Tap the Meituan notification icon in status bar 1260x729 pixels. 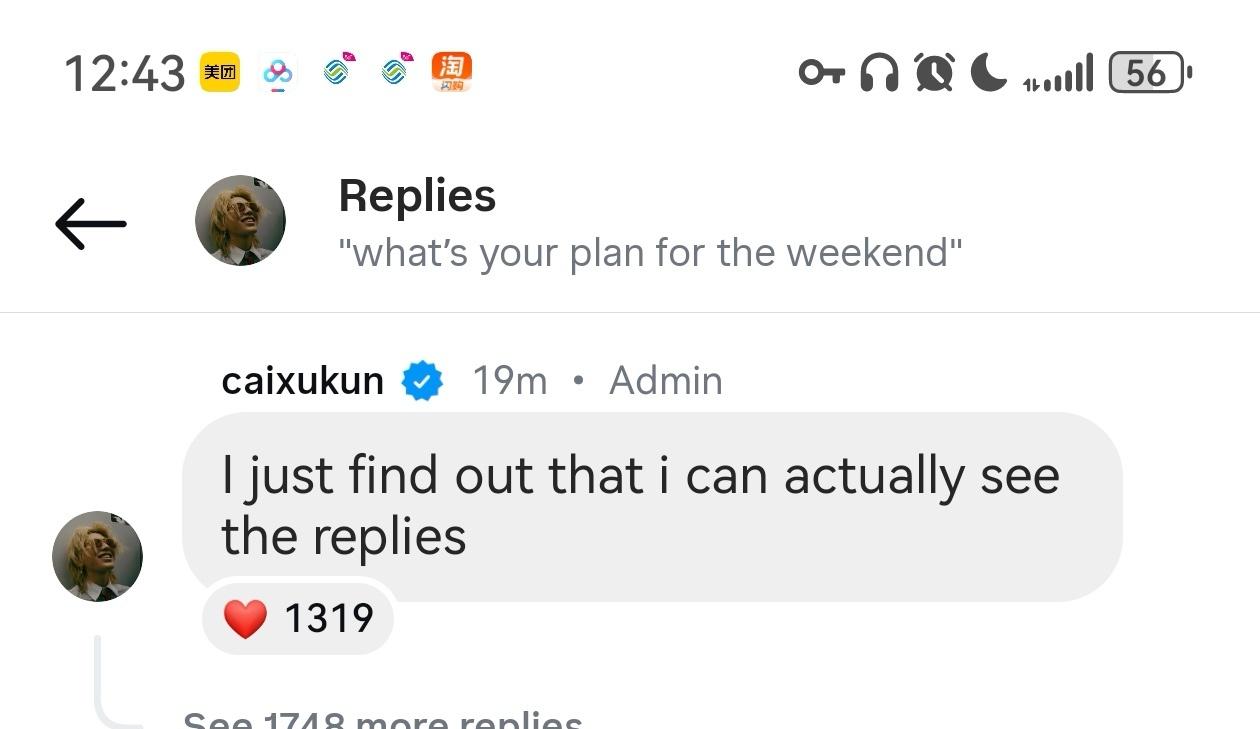coord(220,72)
